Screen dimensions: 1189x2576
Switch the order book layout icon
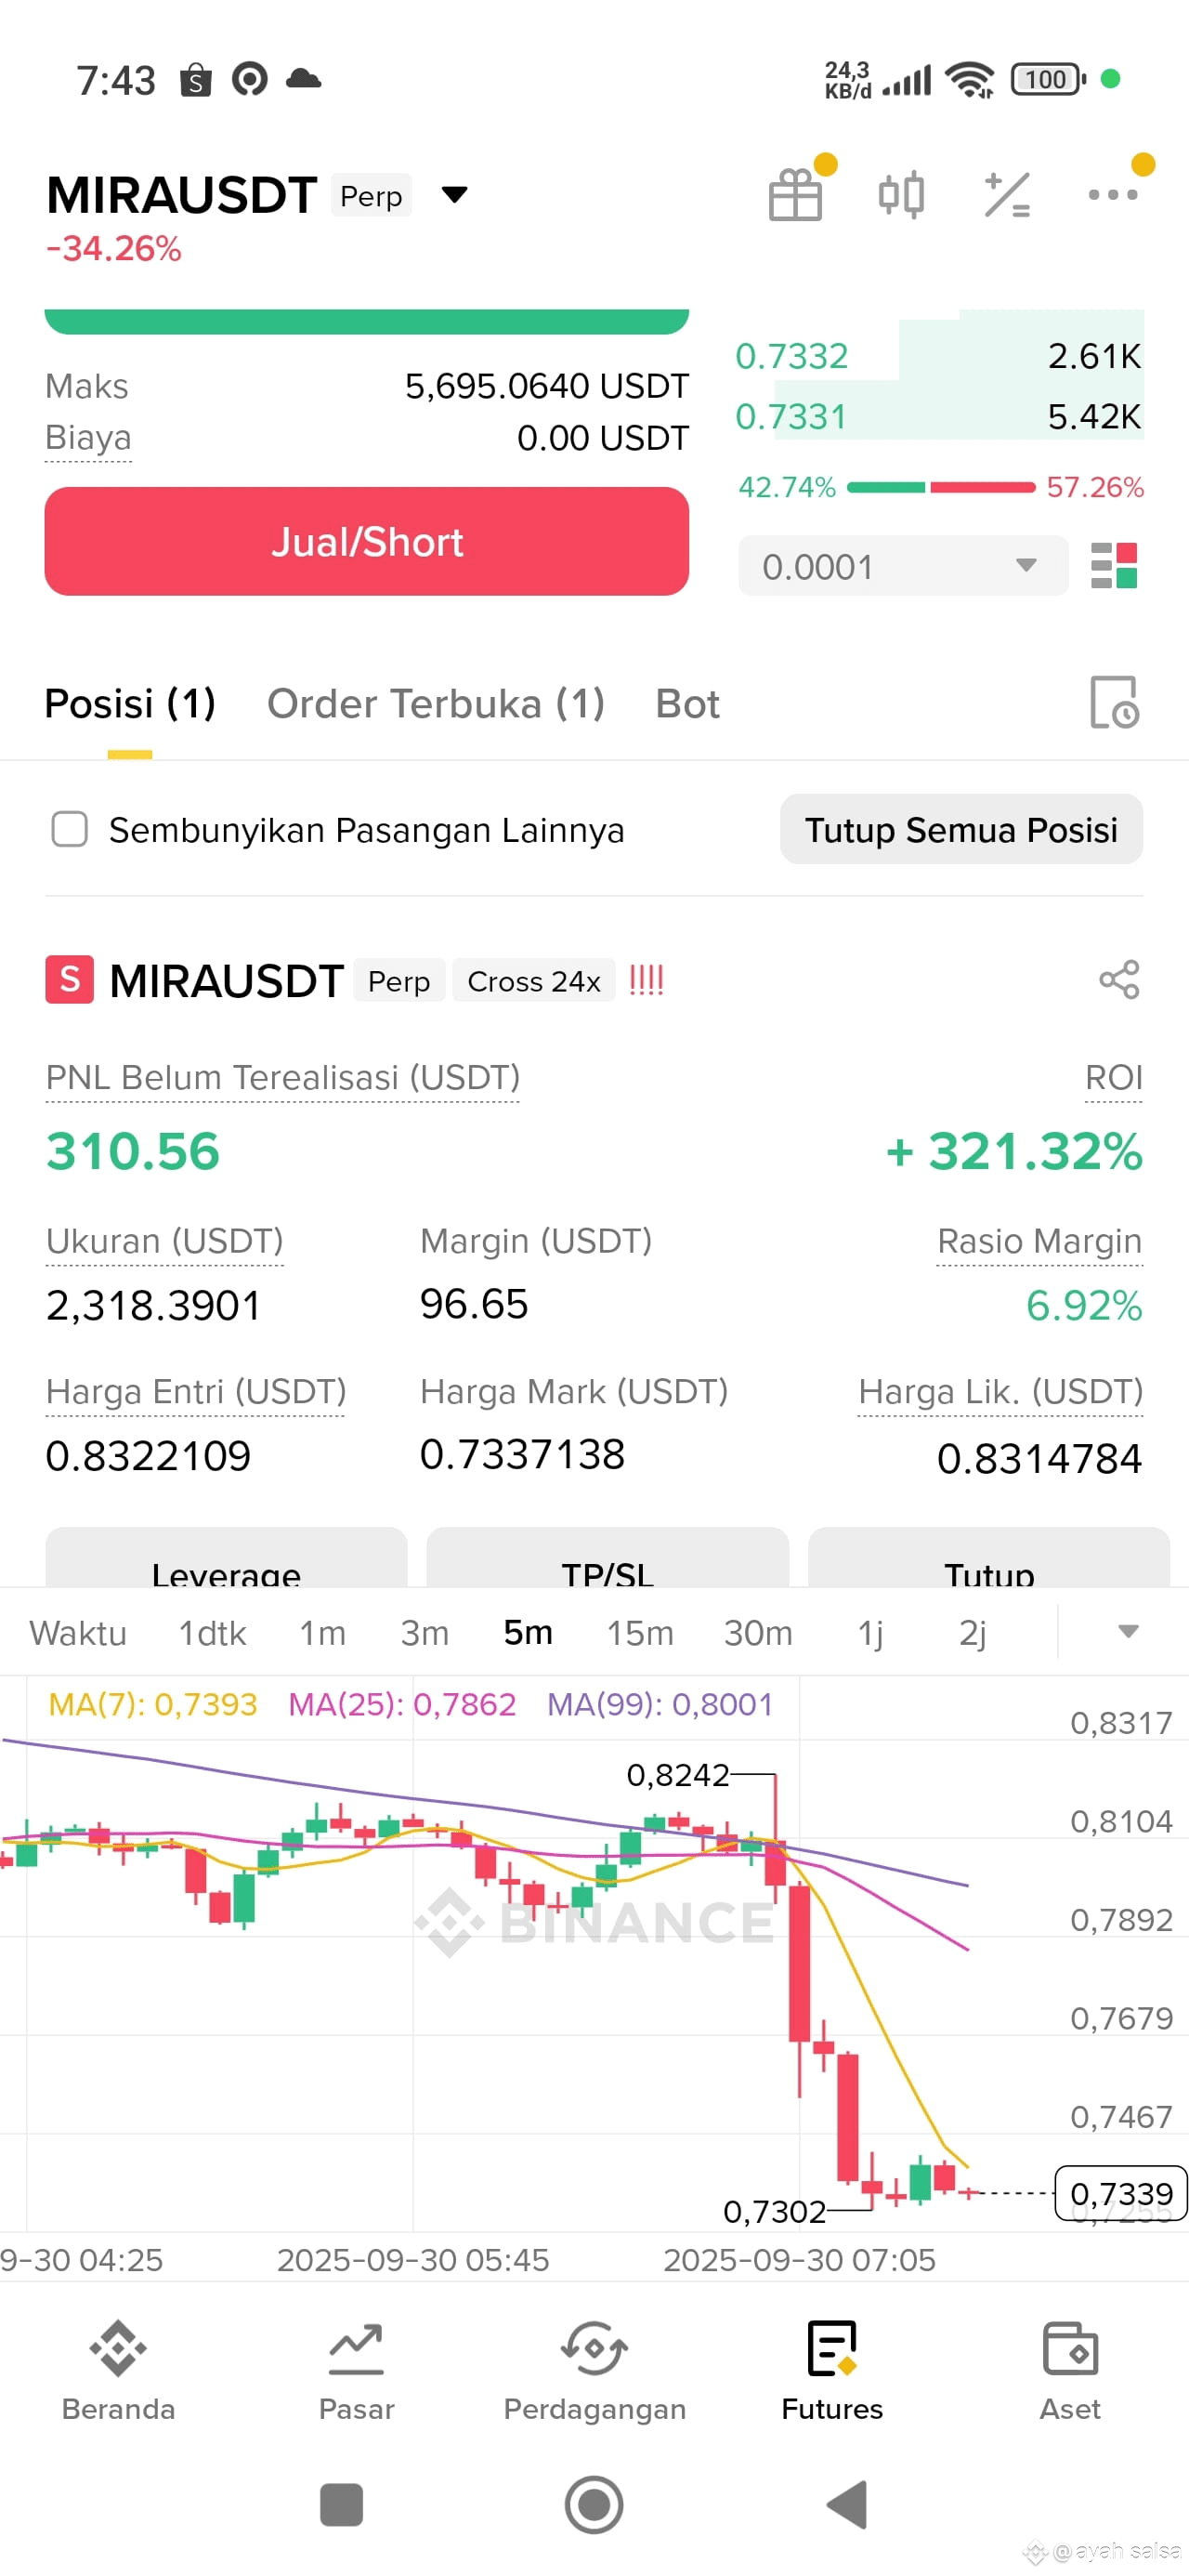coord(1113,566)
